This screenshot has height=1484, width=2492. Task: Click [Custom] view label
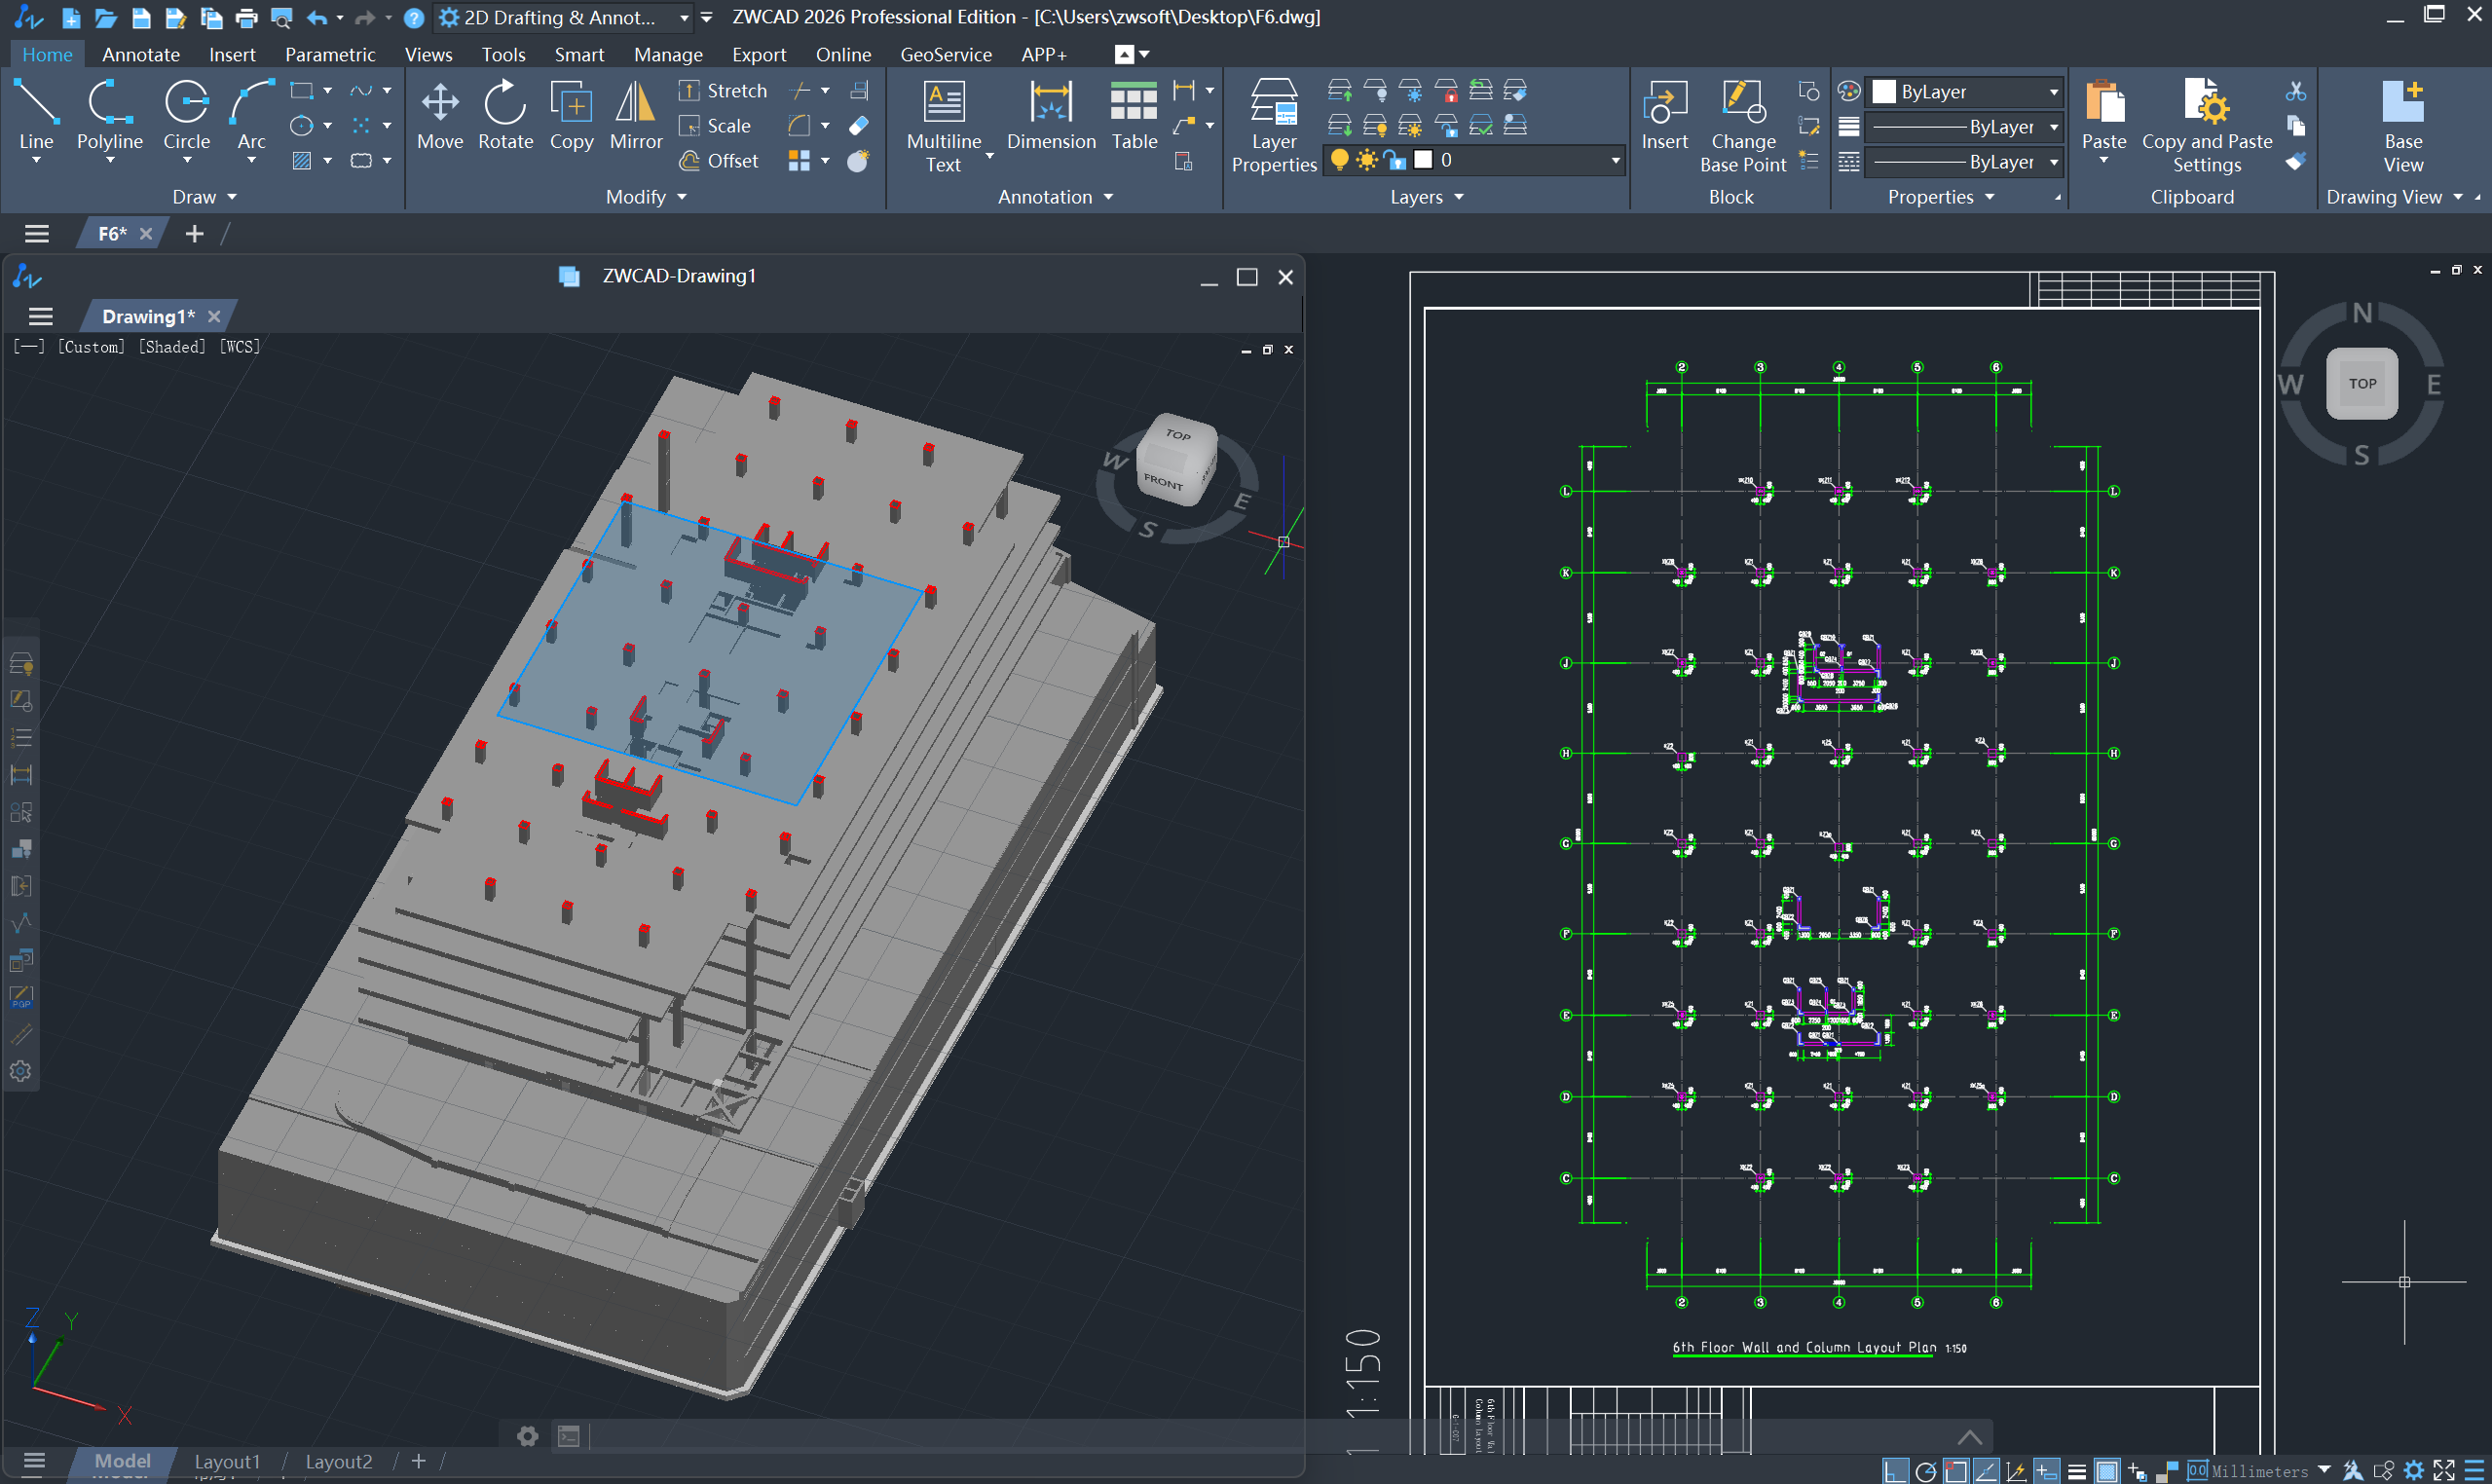(x=91, y=347)
